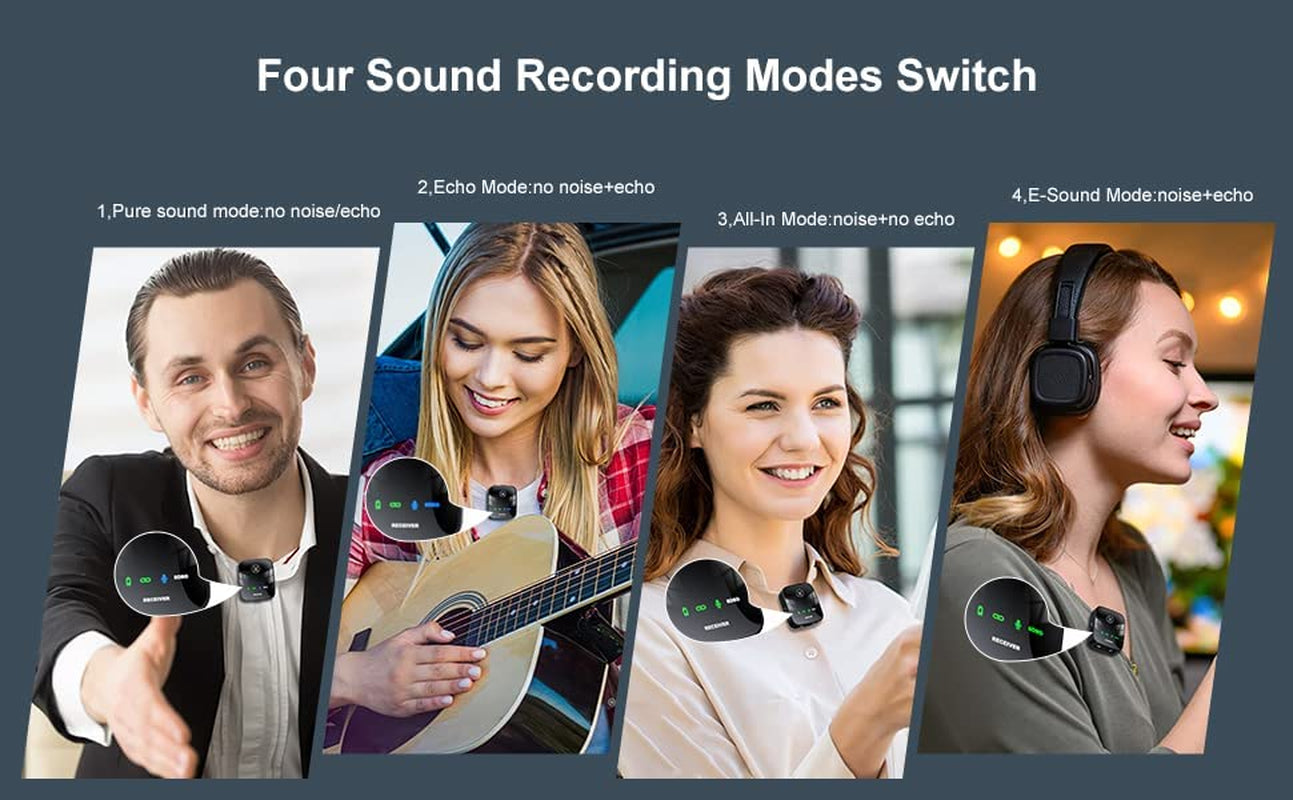The width and height of the screenshot is (1293, 800).
Task: Click the clip-on receiver on the black blazer
Action: click(x=256, y=578)
